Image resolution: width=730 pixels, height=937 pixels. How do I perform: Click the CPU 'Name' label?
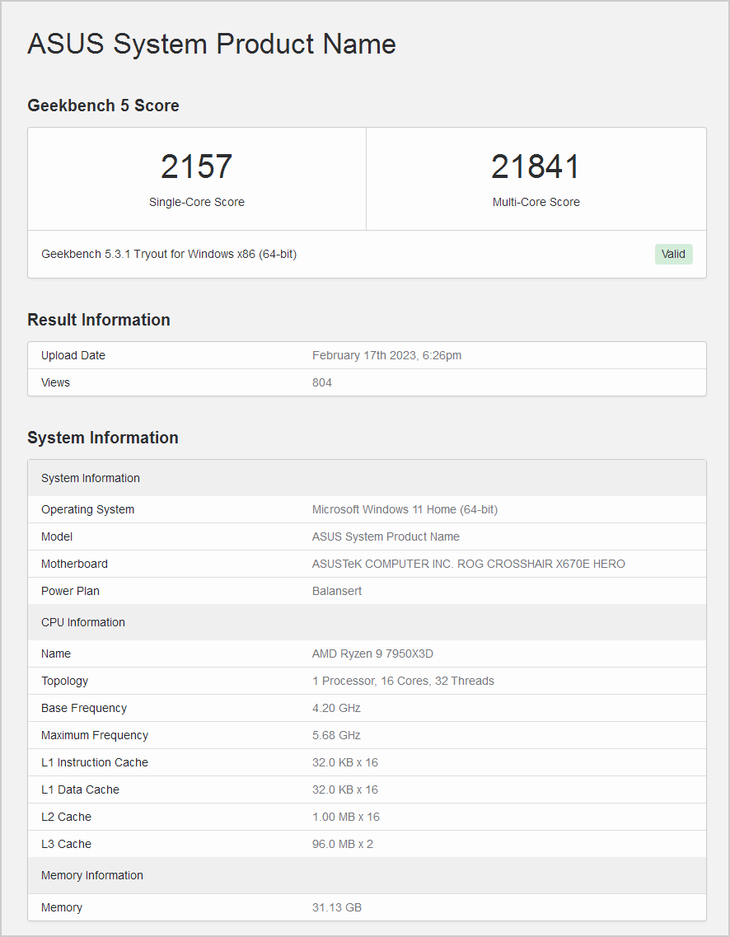56,654
